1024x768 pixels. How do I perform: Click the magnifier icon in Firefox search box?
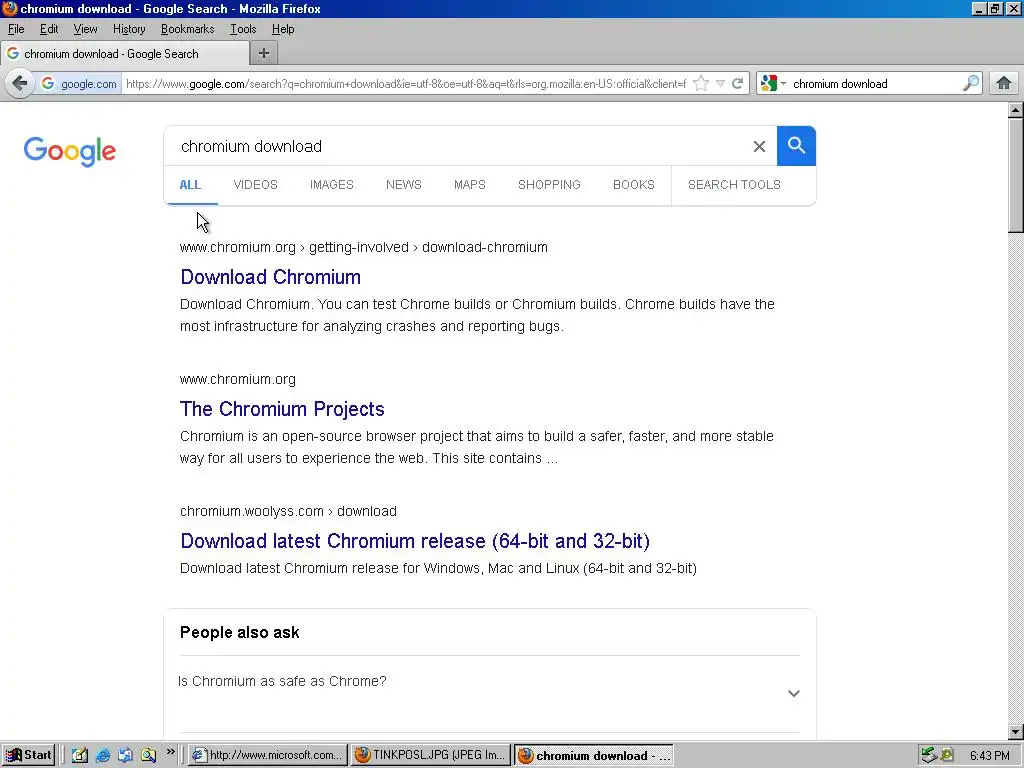point(971,84)
